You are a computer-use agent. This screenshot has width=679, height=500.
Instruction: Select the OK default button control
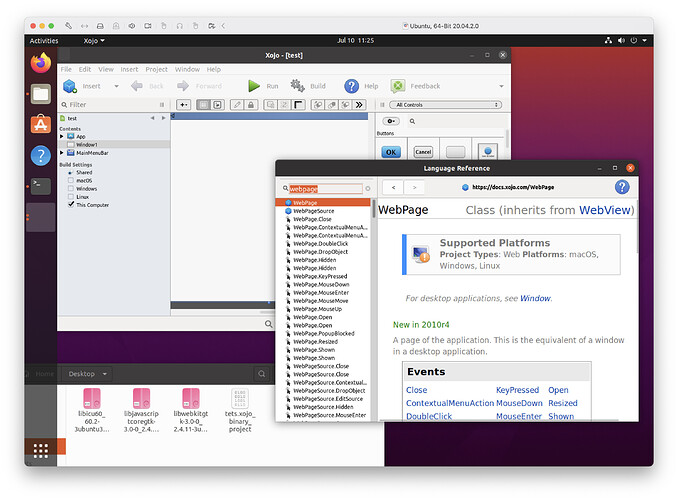tap(391, 152)
